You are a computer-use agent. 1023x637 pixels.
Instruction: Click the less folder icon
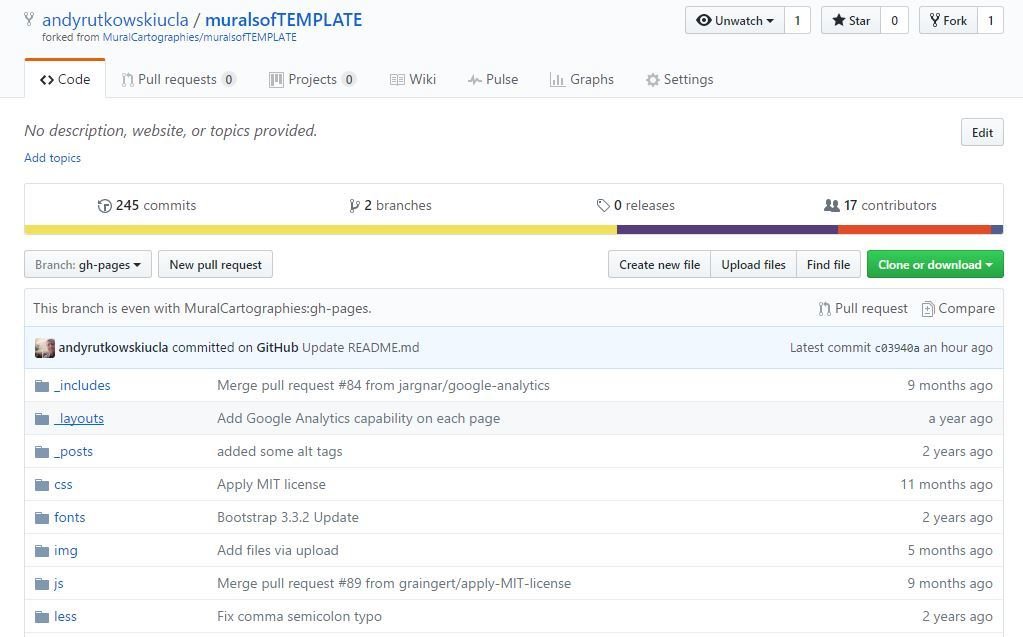click(42, 616)
